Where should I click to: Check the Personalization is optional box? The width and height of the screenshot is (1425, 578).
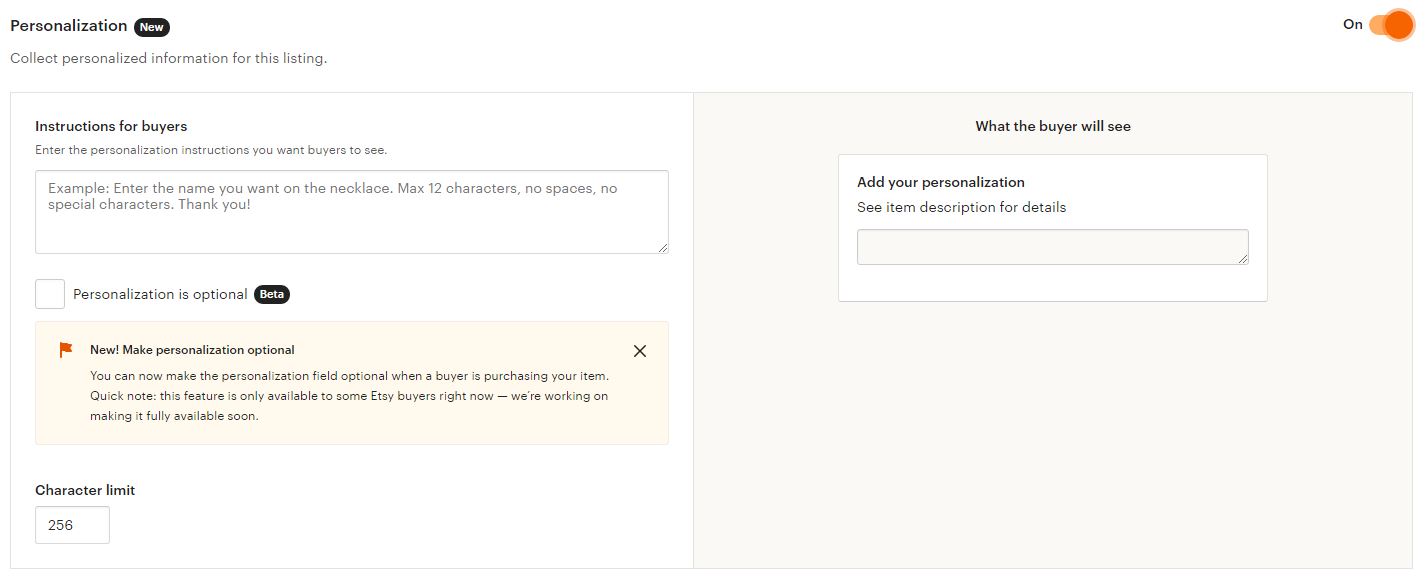coord(50,294)
